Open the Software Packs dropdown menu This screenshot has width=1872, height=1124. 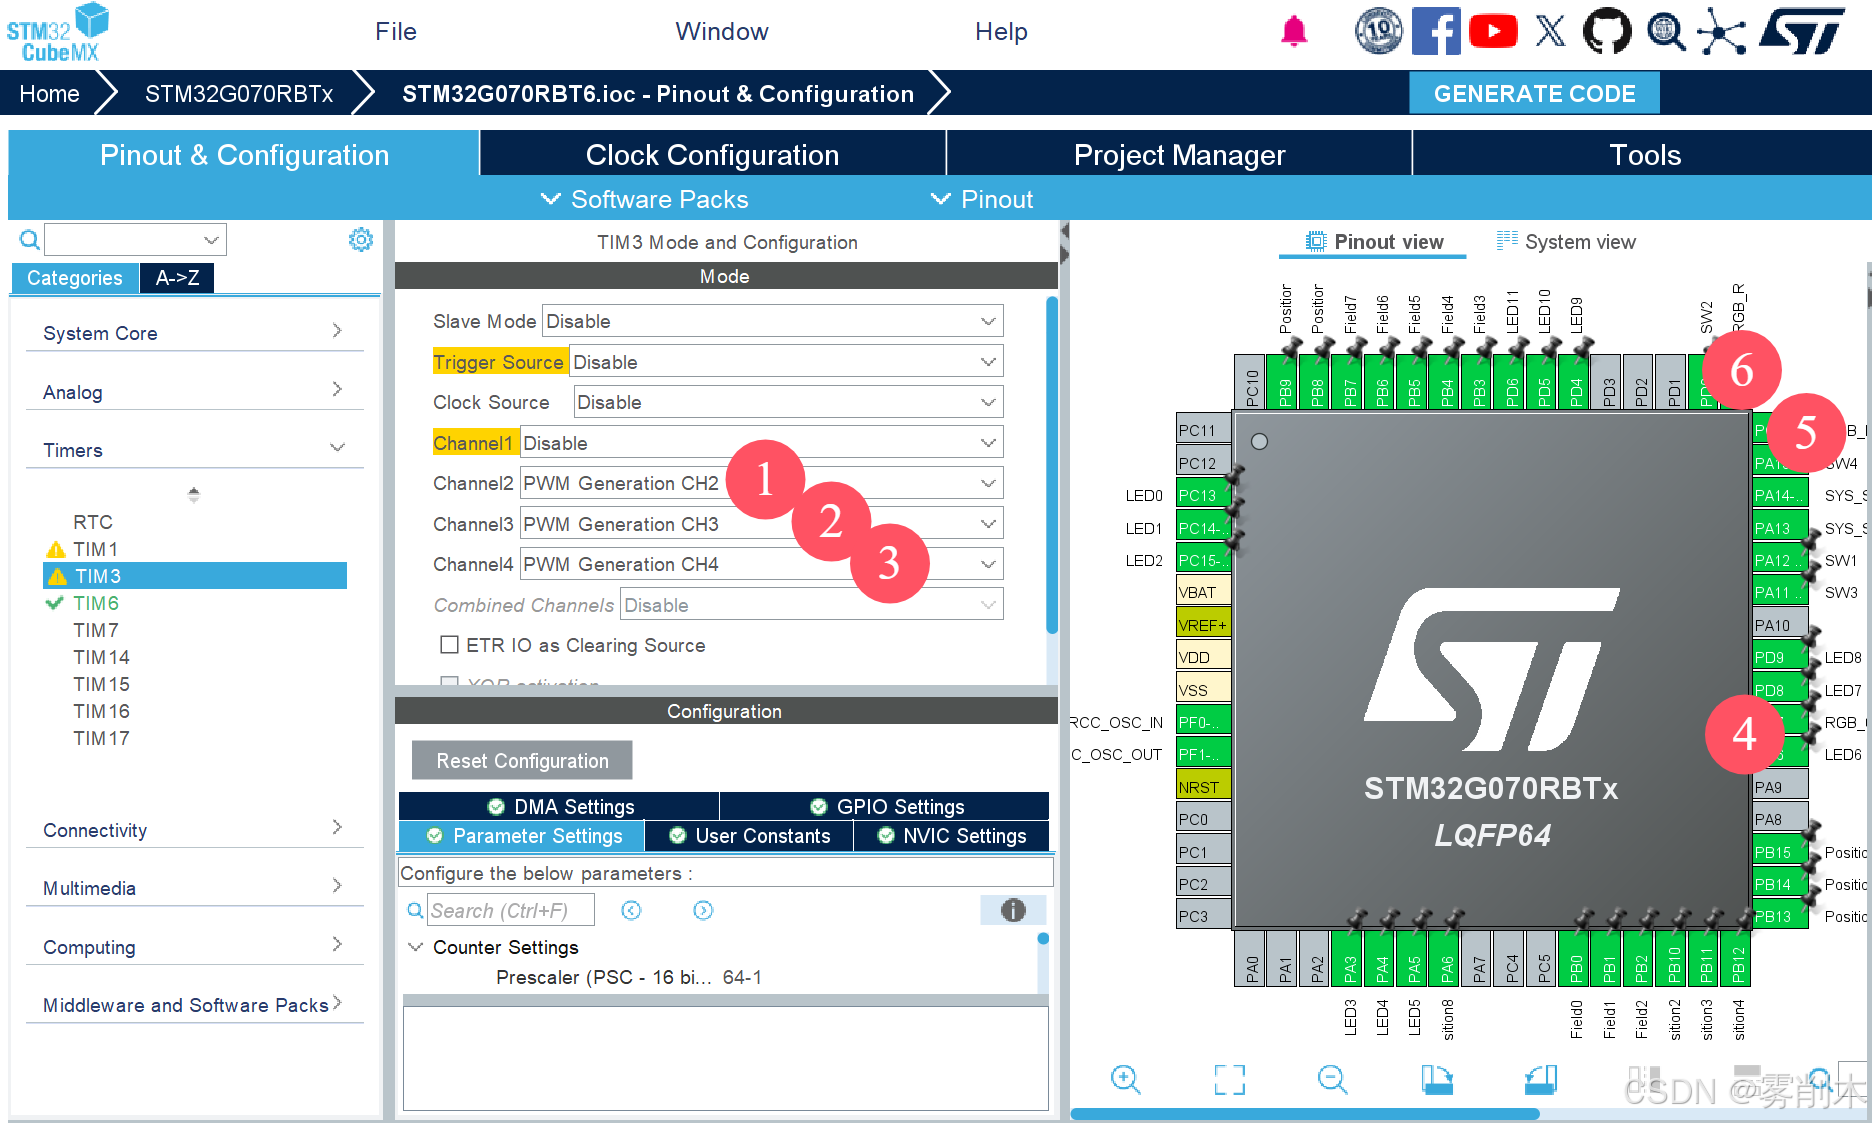point(645,199)
